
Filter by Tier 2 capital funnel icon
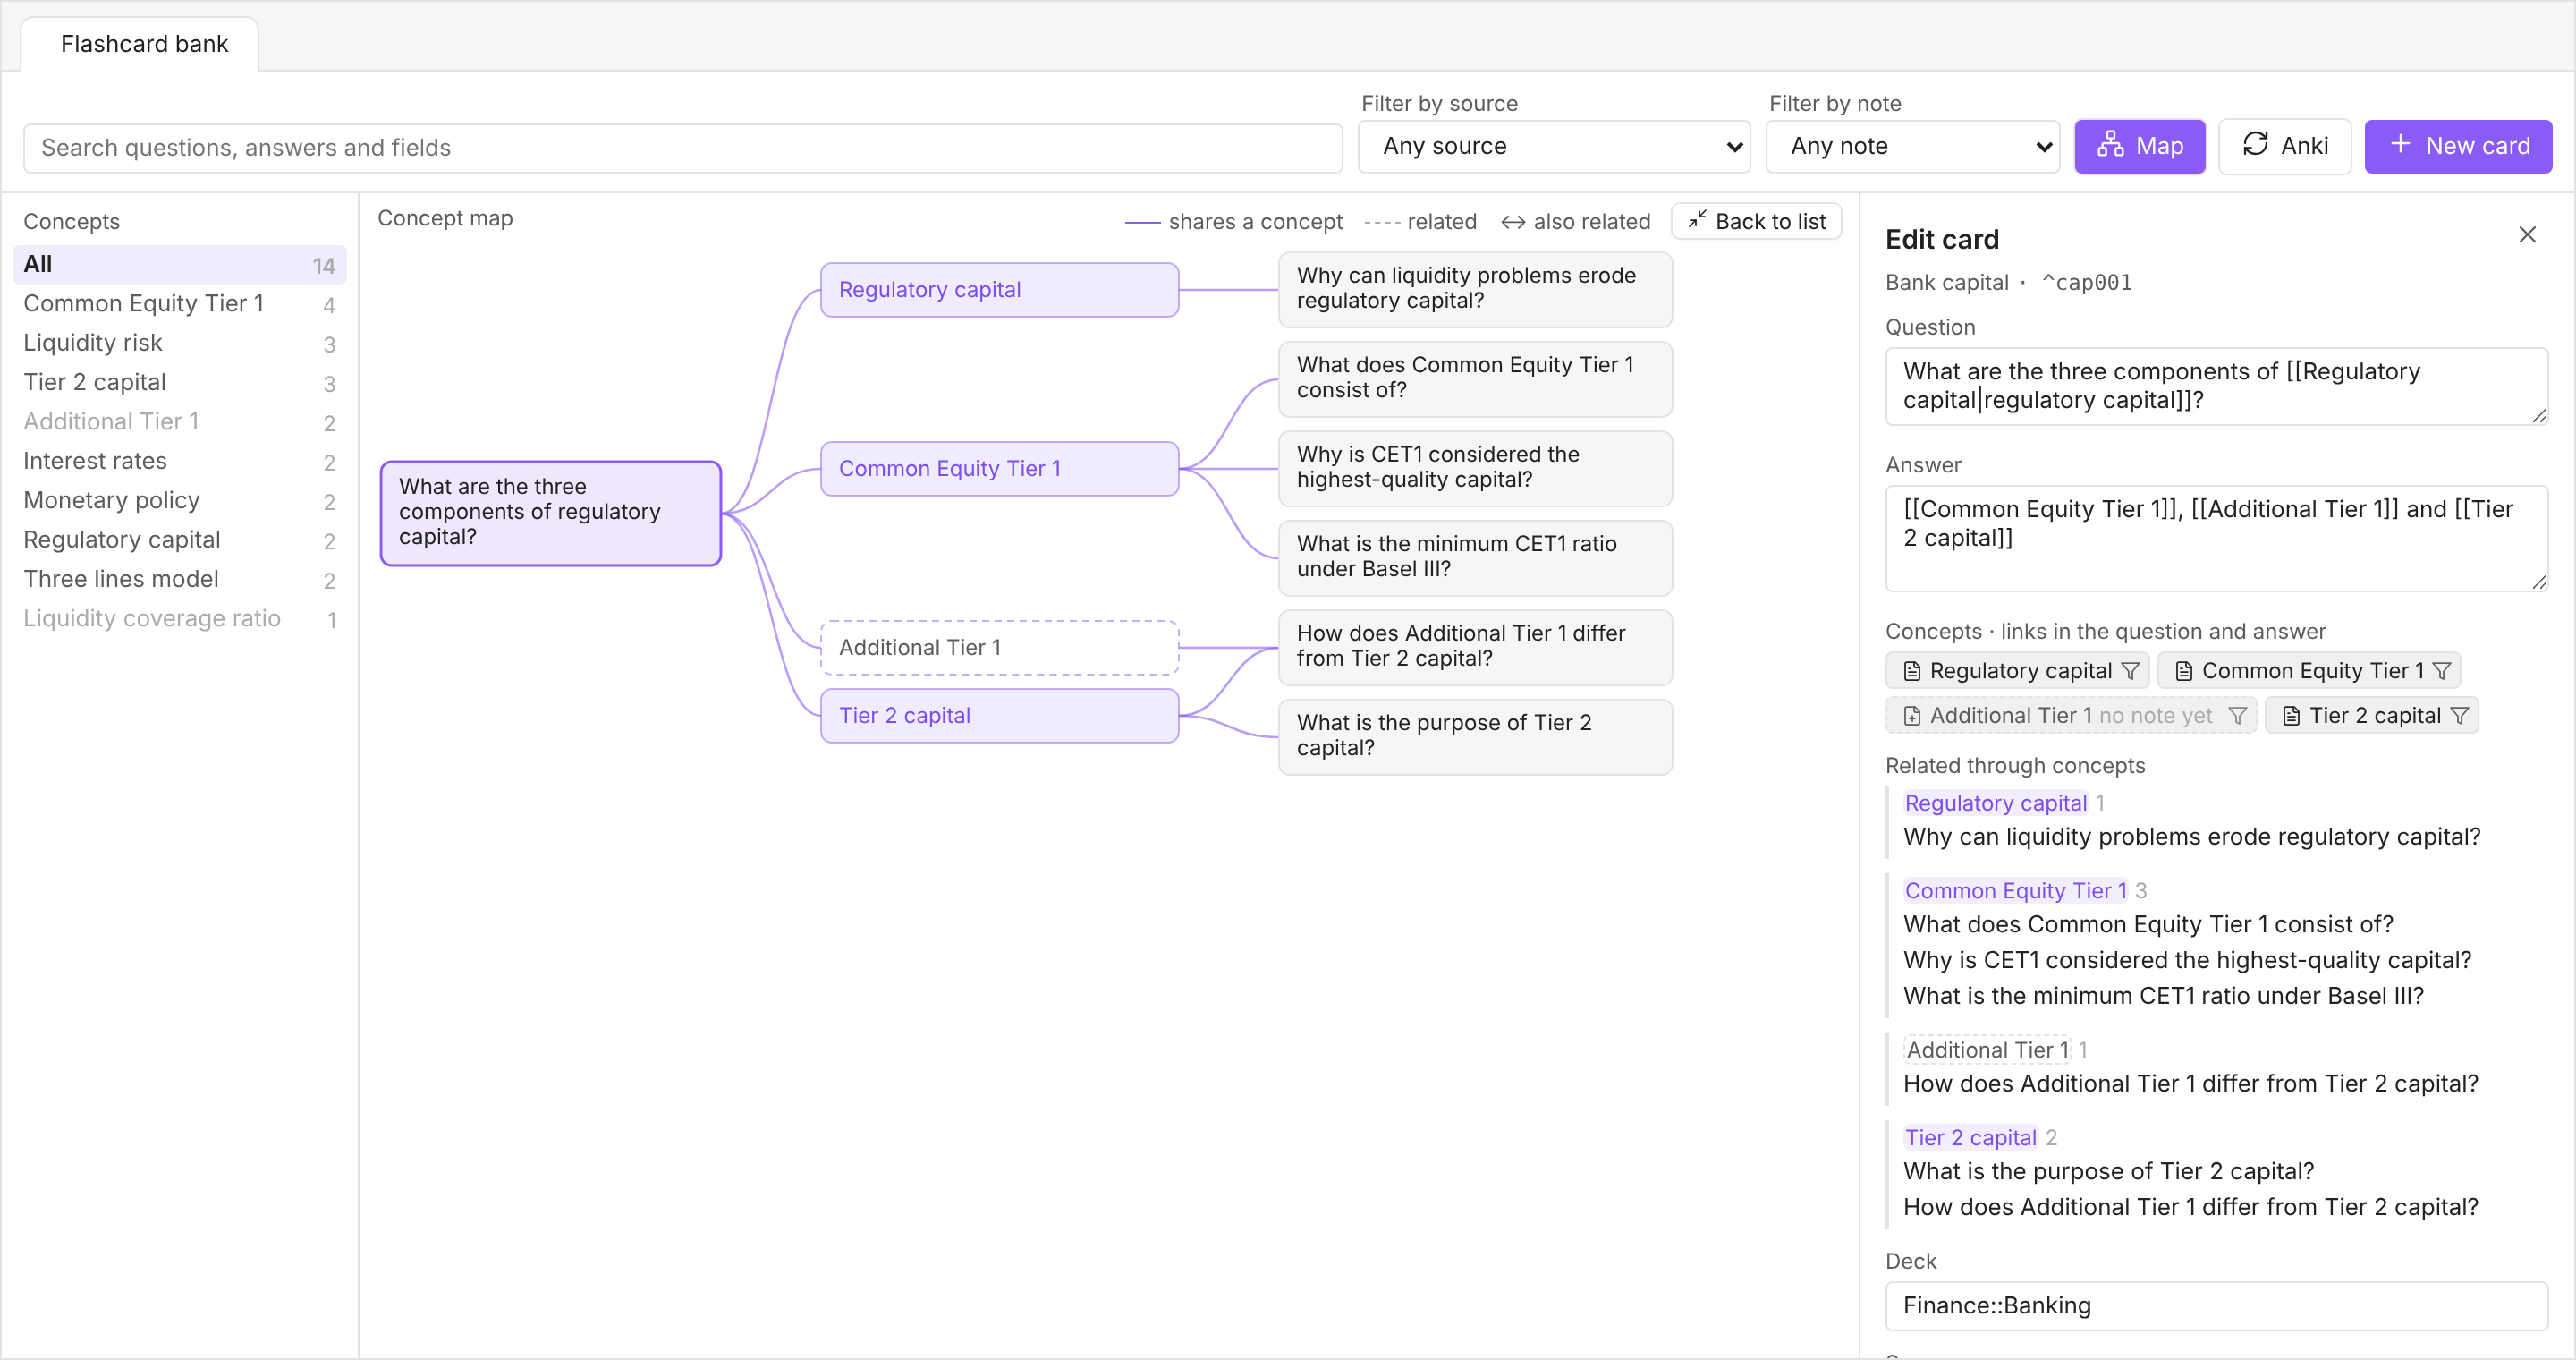[x=2460, y=716]
